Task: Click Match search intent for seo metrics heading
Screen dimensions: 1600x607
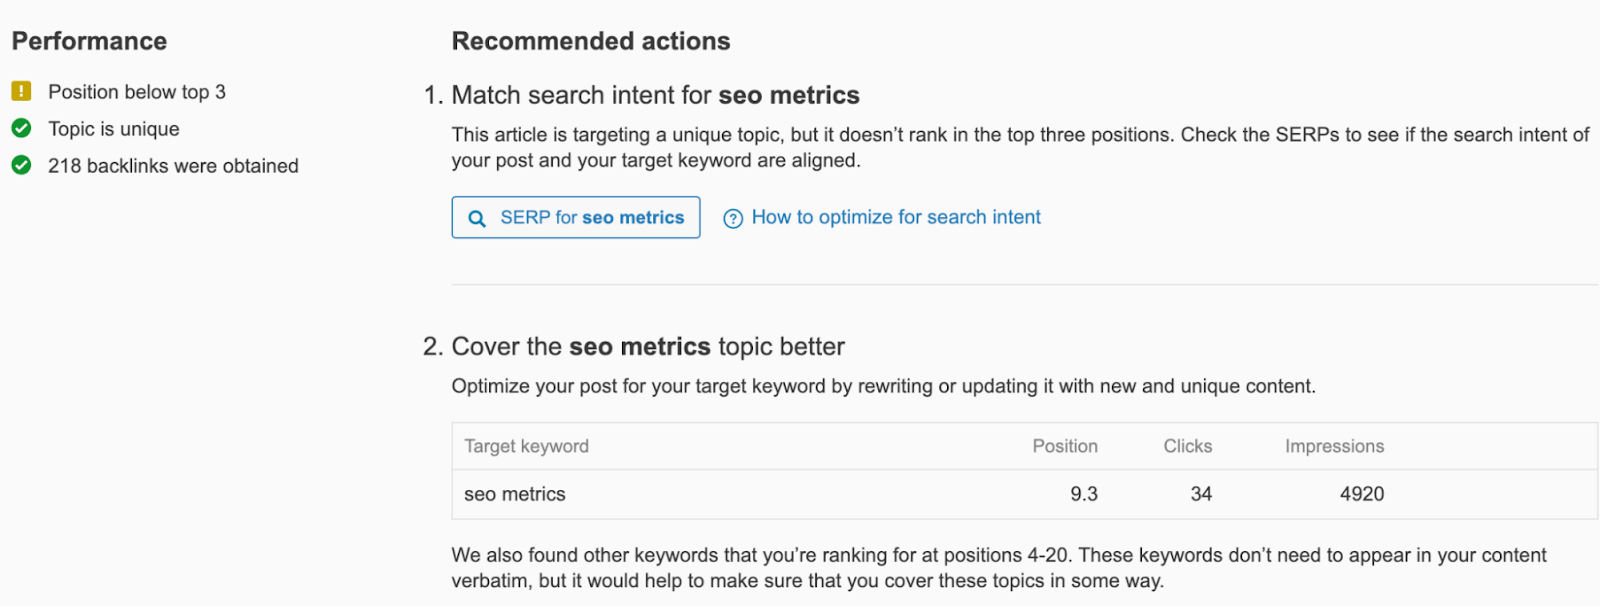Action: [655, 95]
